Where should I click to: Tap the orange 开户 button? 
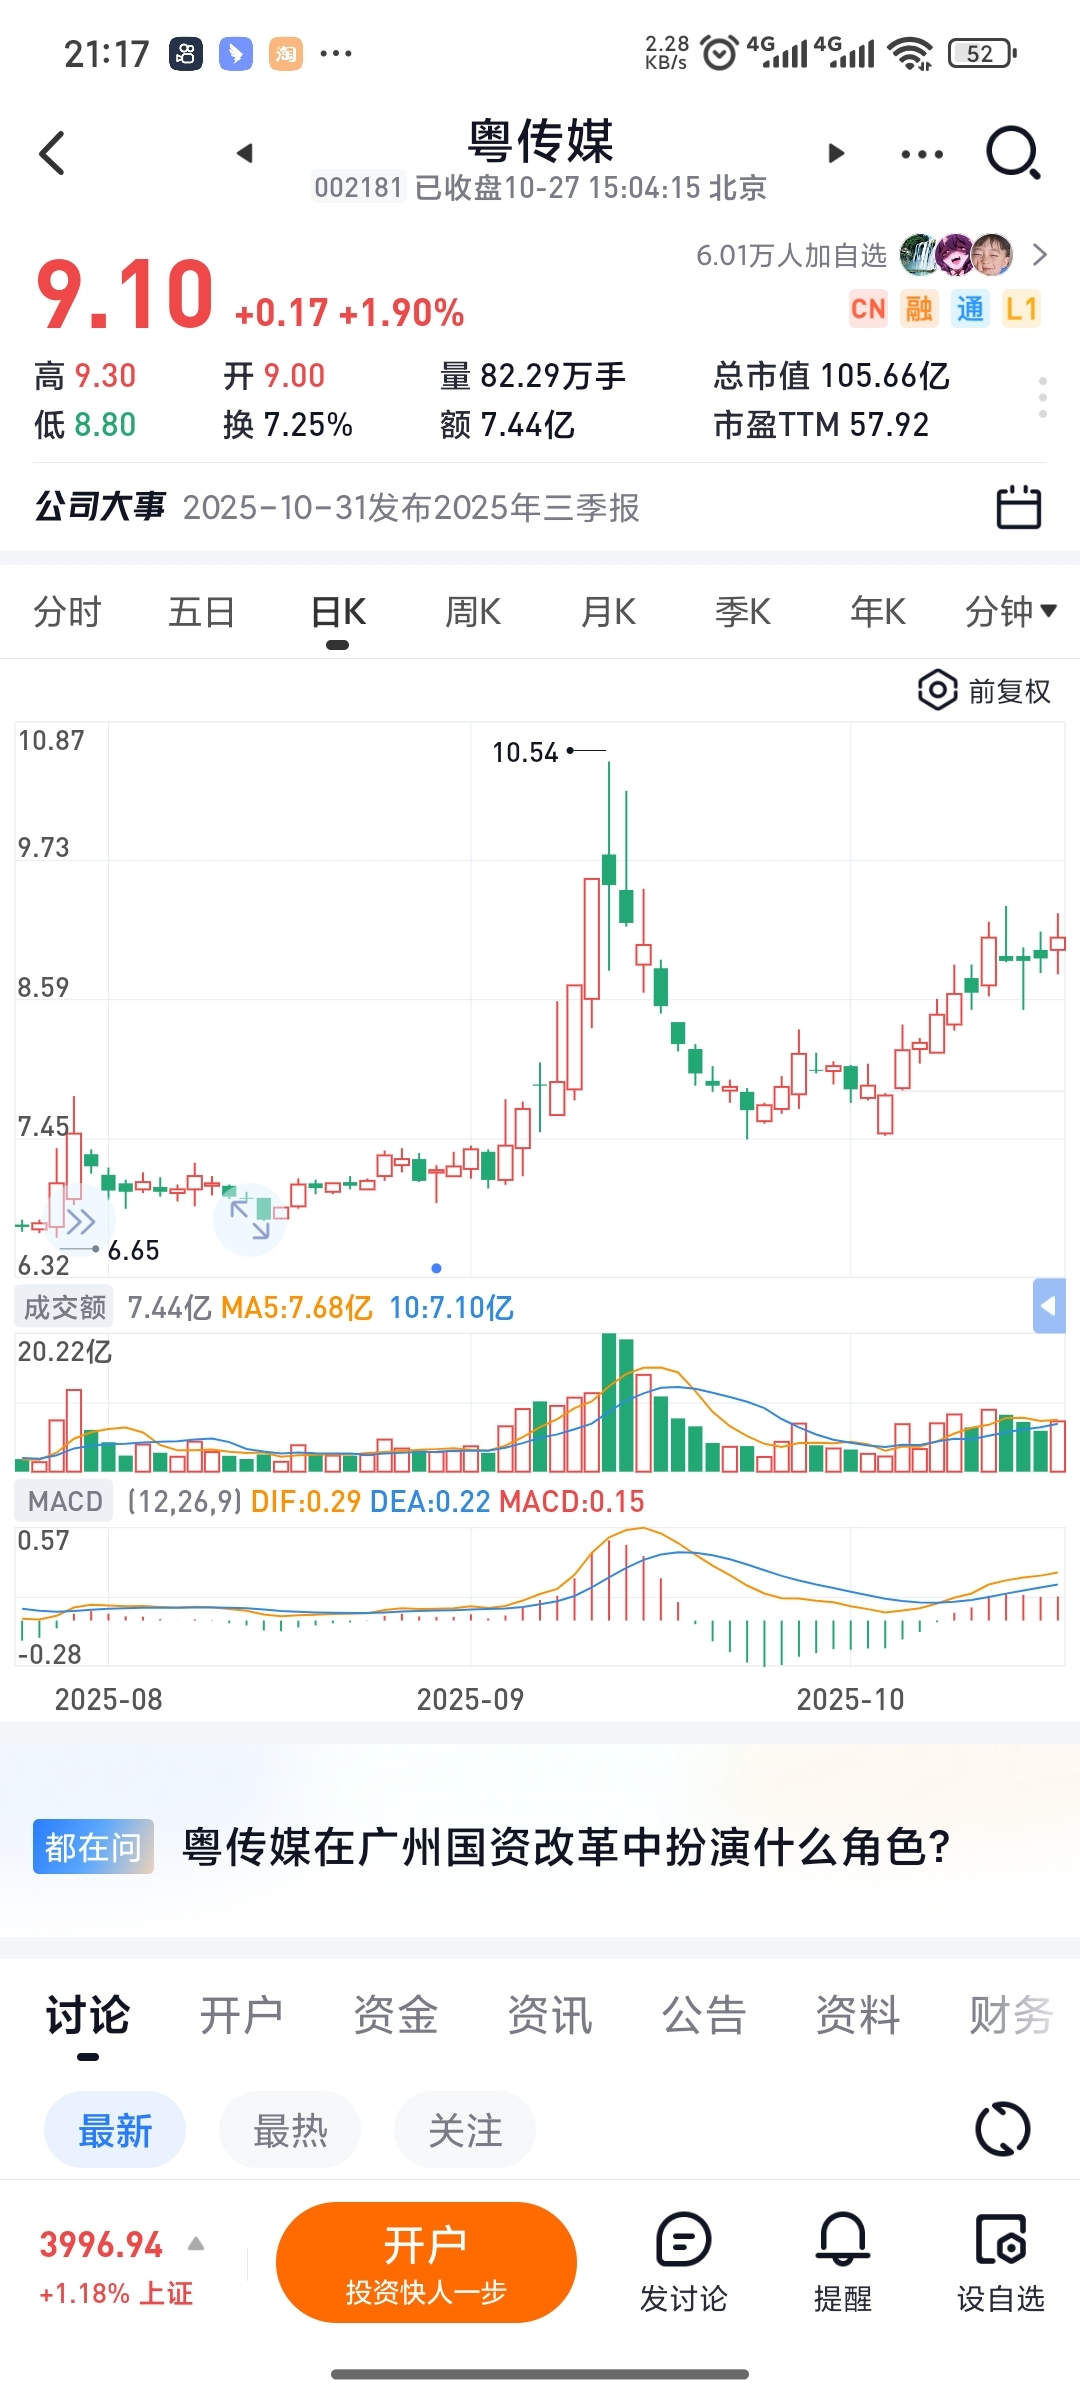[x=426, y=2262]
